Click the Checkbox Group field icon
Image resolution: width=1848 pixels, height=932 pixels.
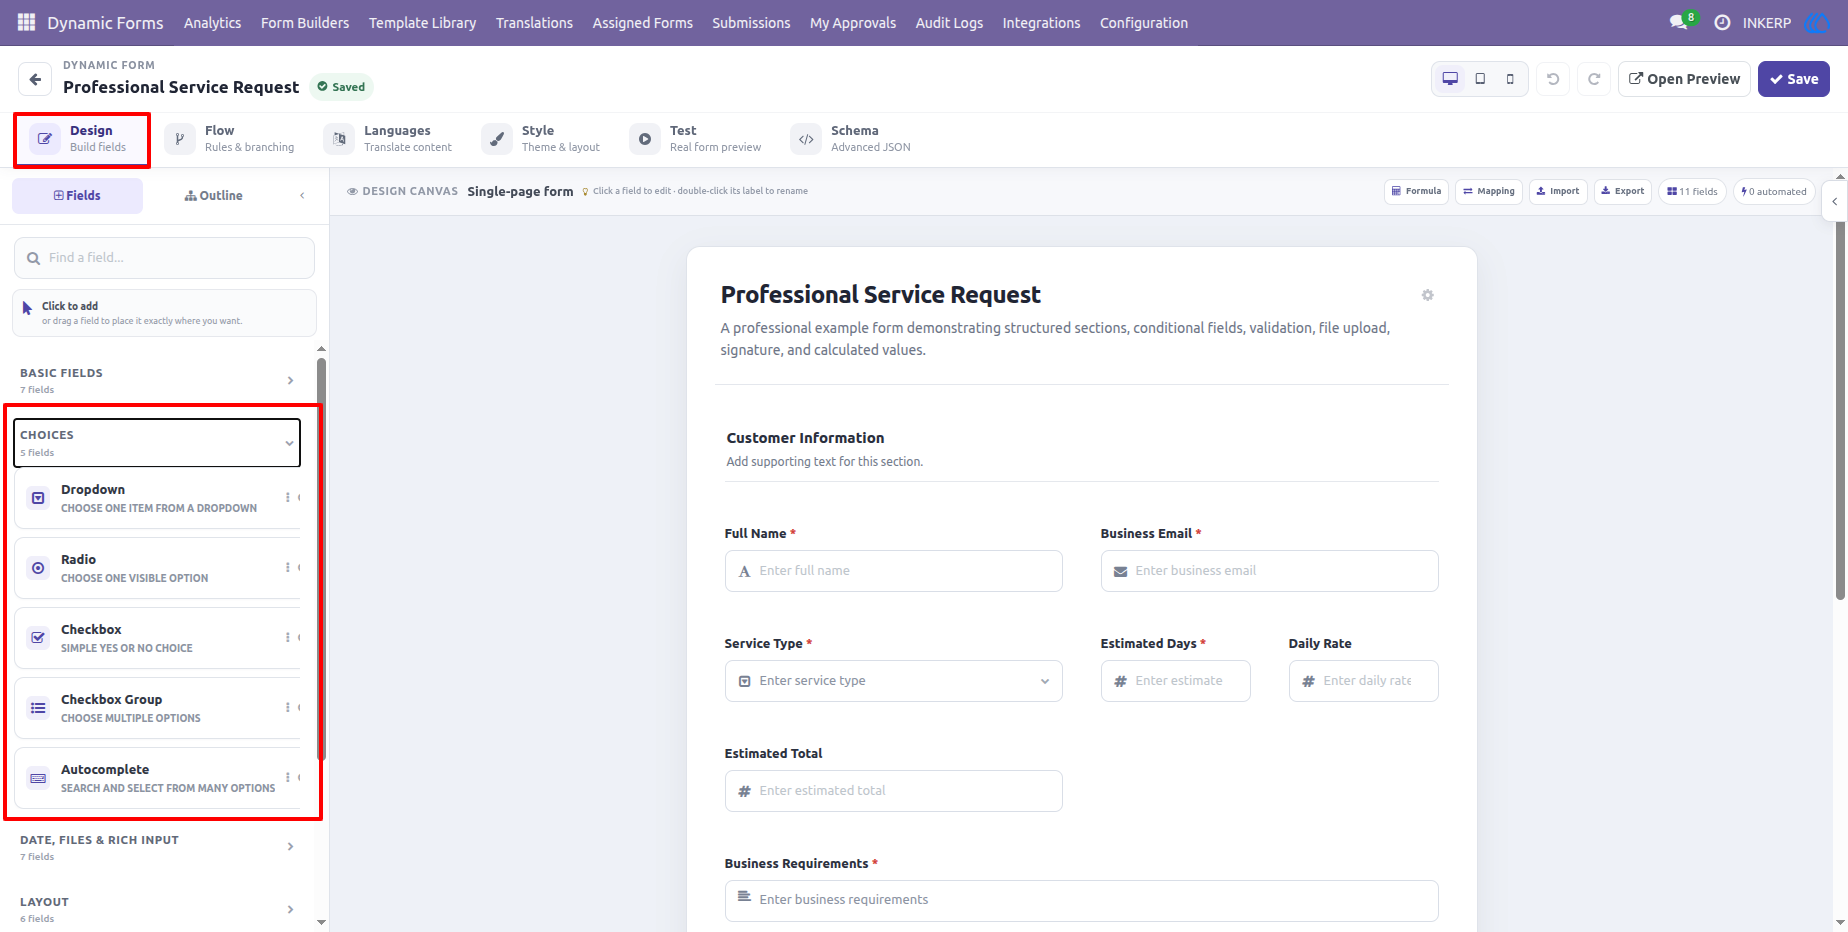[38, 708]
